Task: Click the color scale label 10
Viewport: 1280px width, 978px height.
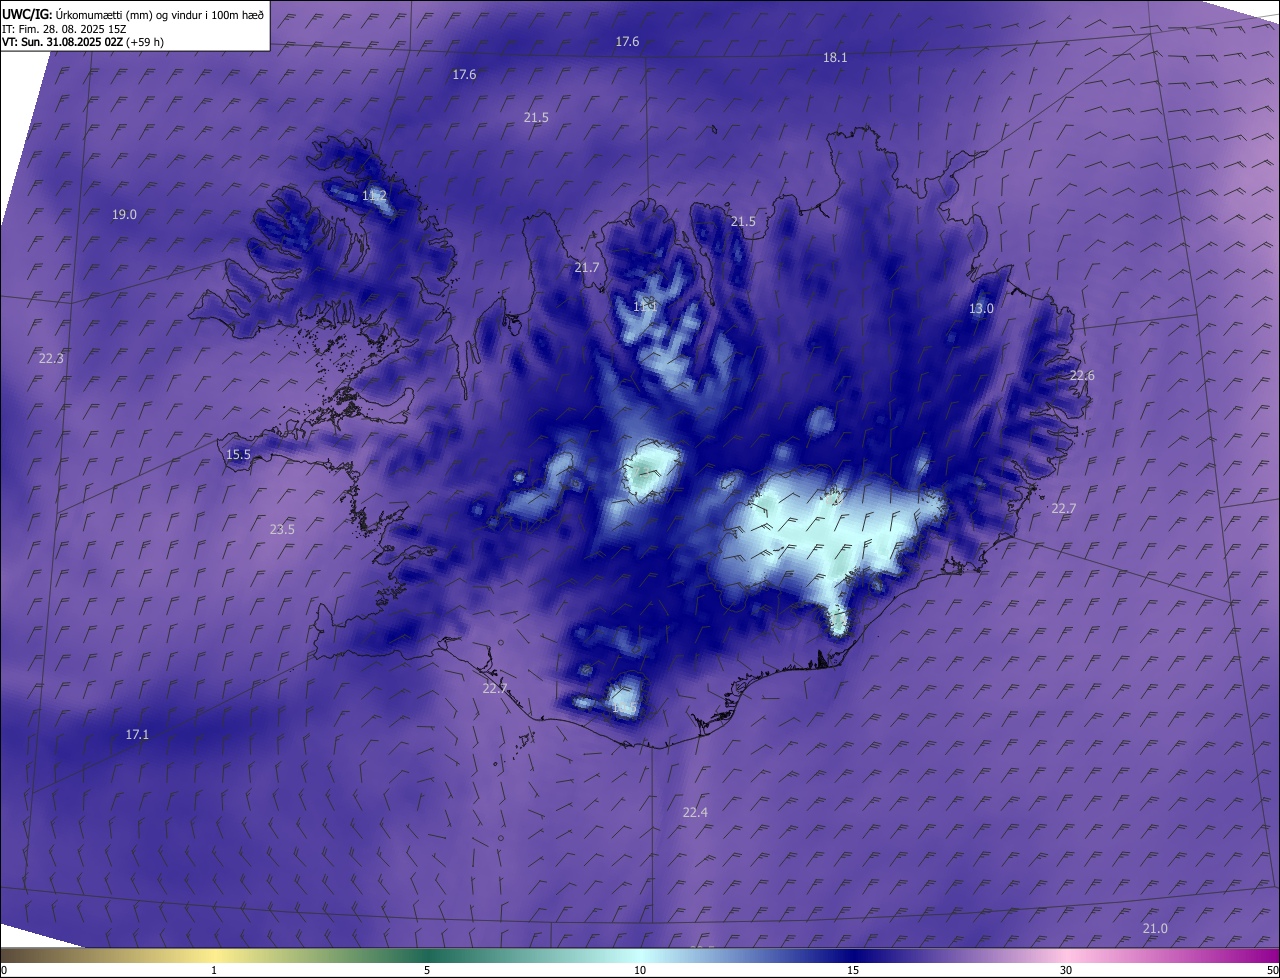Action: tap(640, 970)
